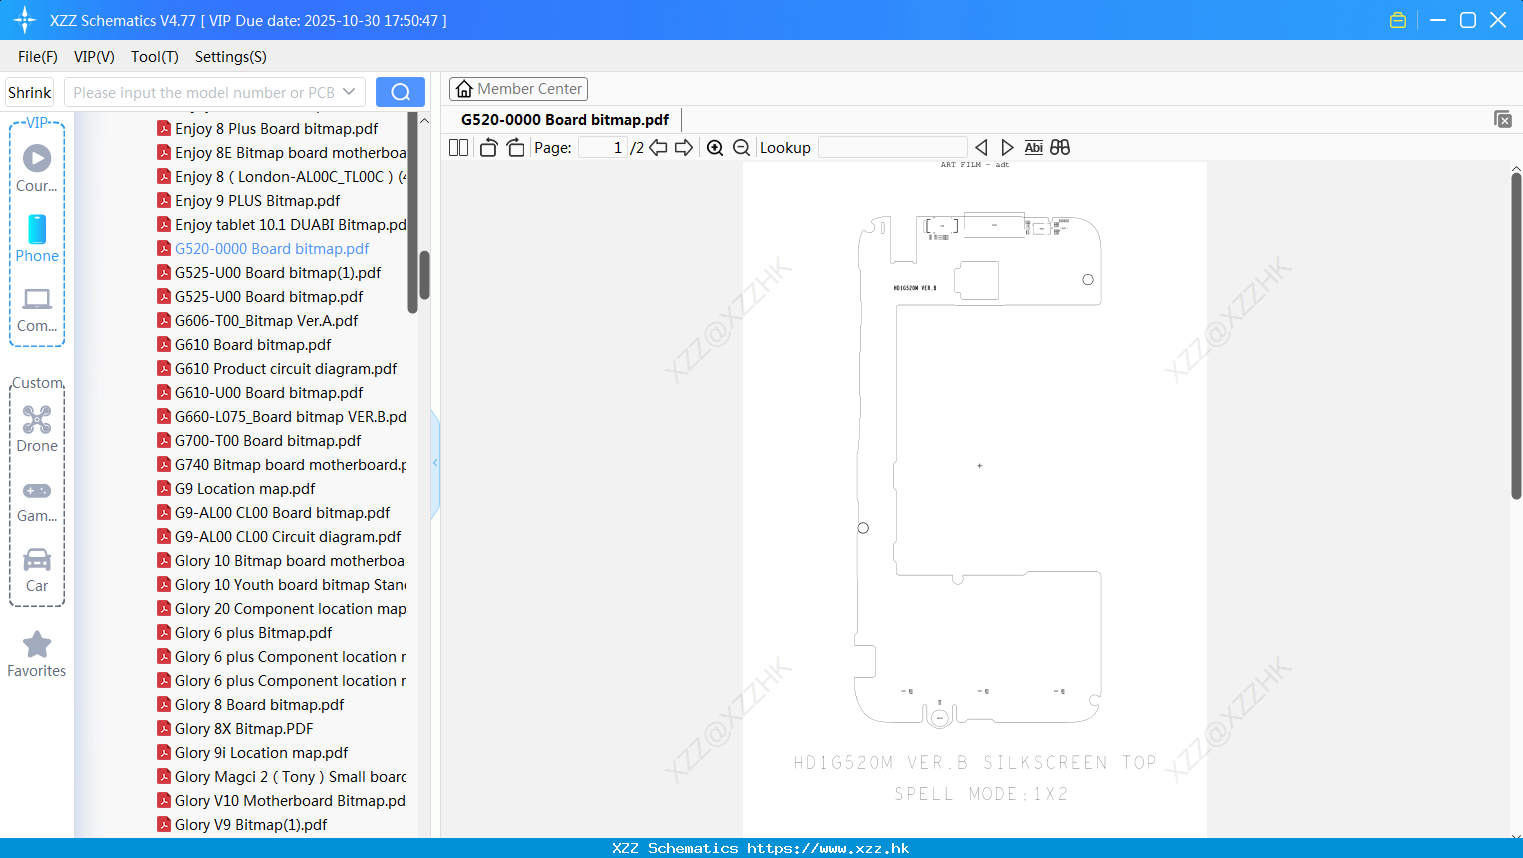Open G606-T00_Bitmap Ver.A.pdf
This screenshot has width=1523, height=858.
coord(266,321)
